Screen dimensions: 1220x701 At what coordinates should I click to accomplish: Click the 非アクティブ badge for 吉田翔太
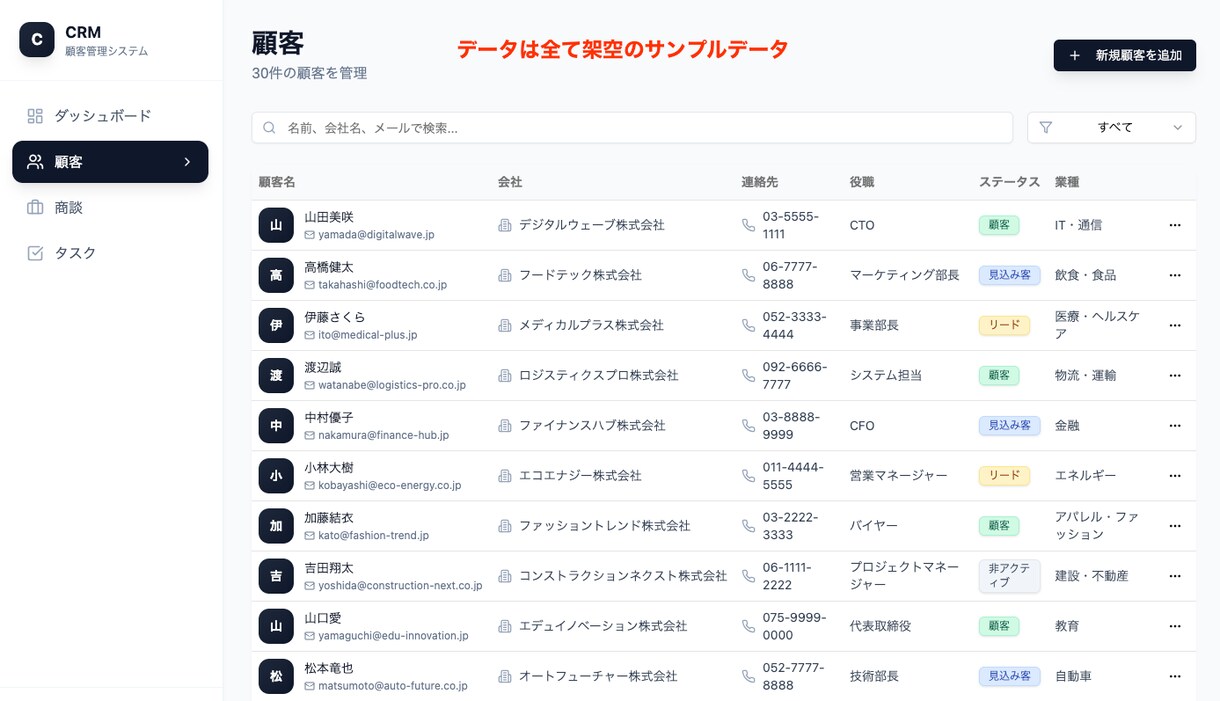coord(1010,576)
